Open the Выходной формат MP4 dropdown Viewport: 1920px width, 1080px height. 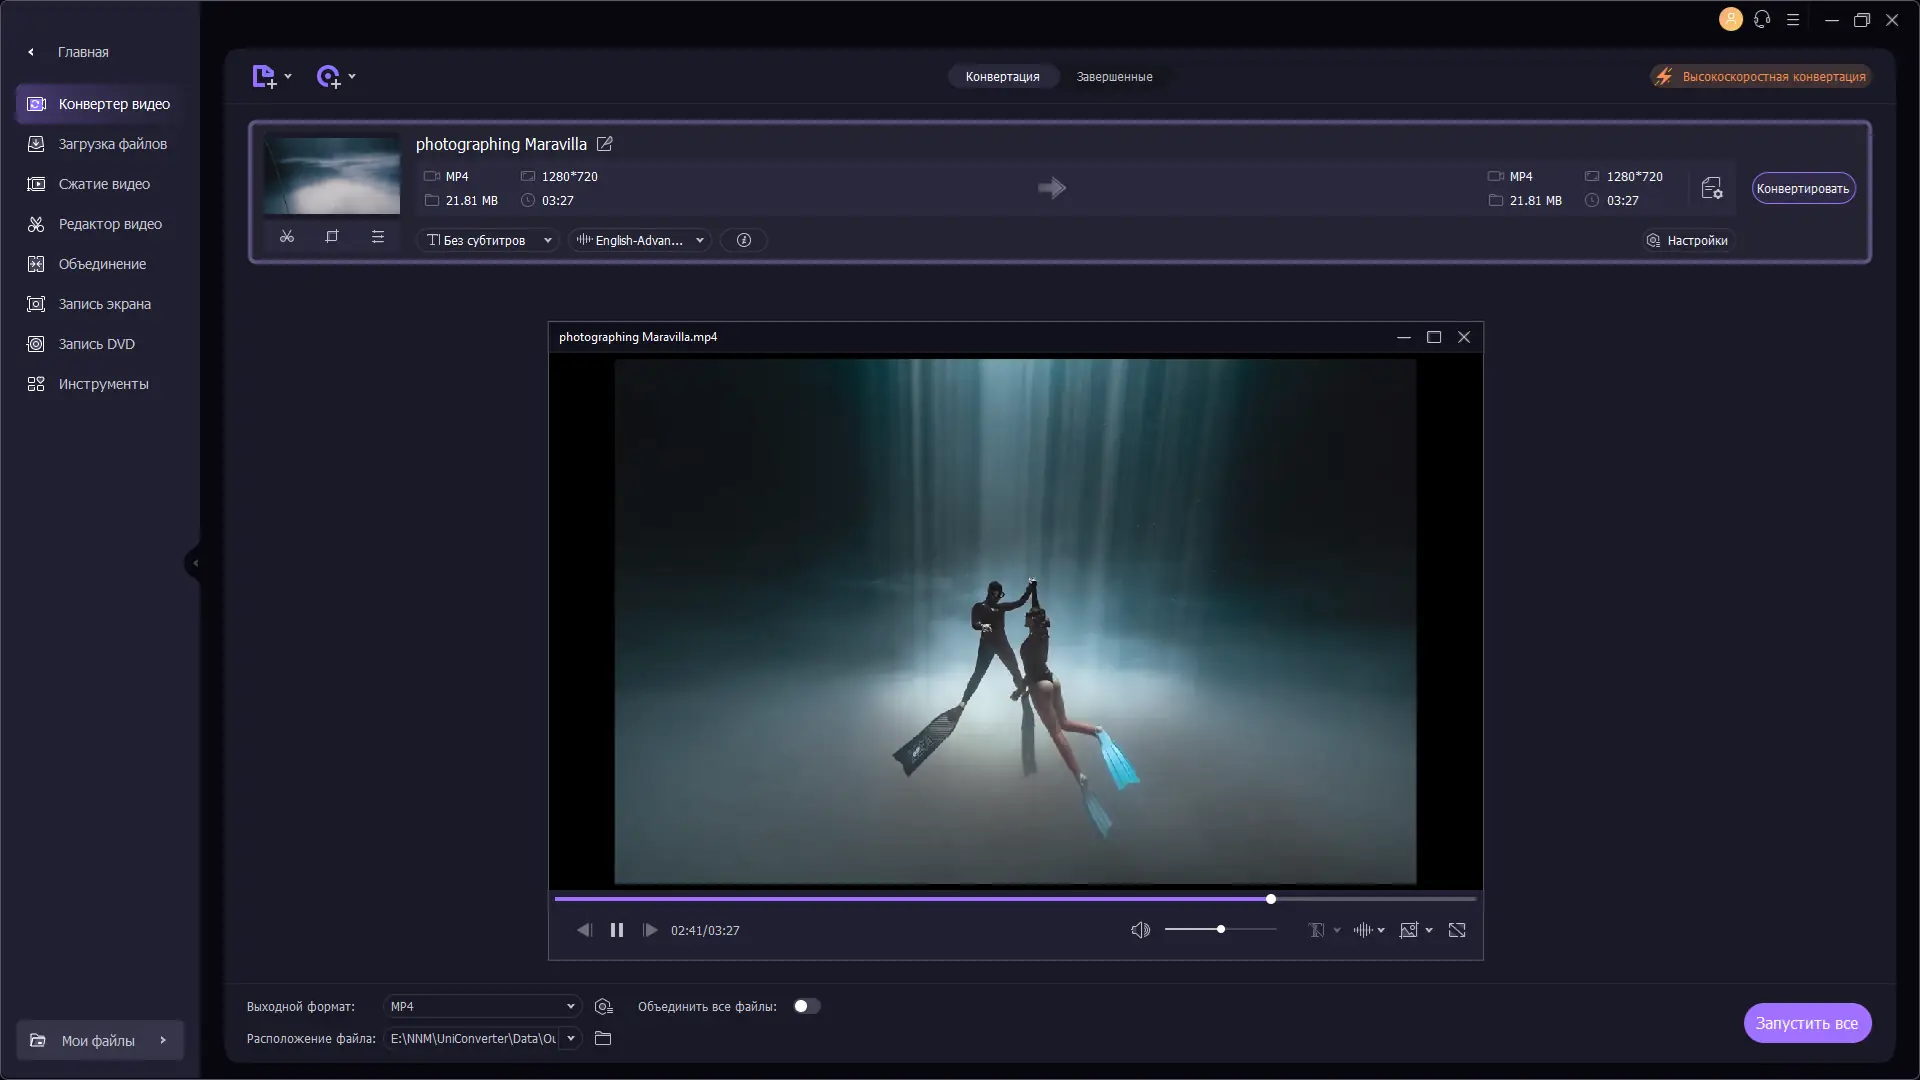tap(482, 1006)
